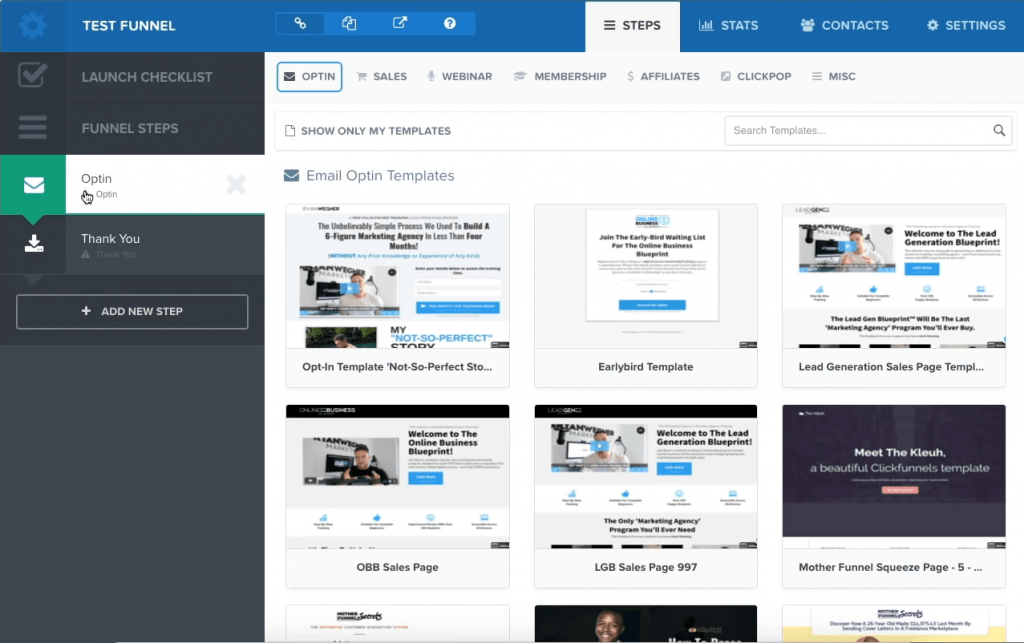Click the copy pages icon in header
Screen dimensions: 1024x643
349,24
